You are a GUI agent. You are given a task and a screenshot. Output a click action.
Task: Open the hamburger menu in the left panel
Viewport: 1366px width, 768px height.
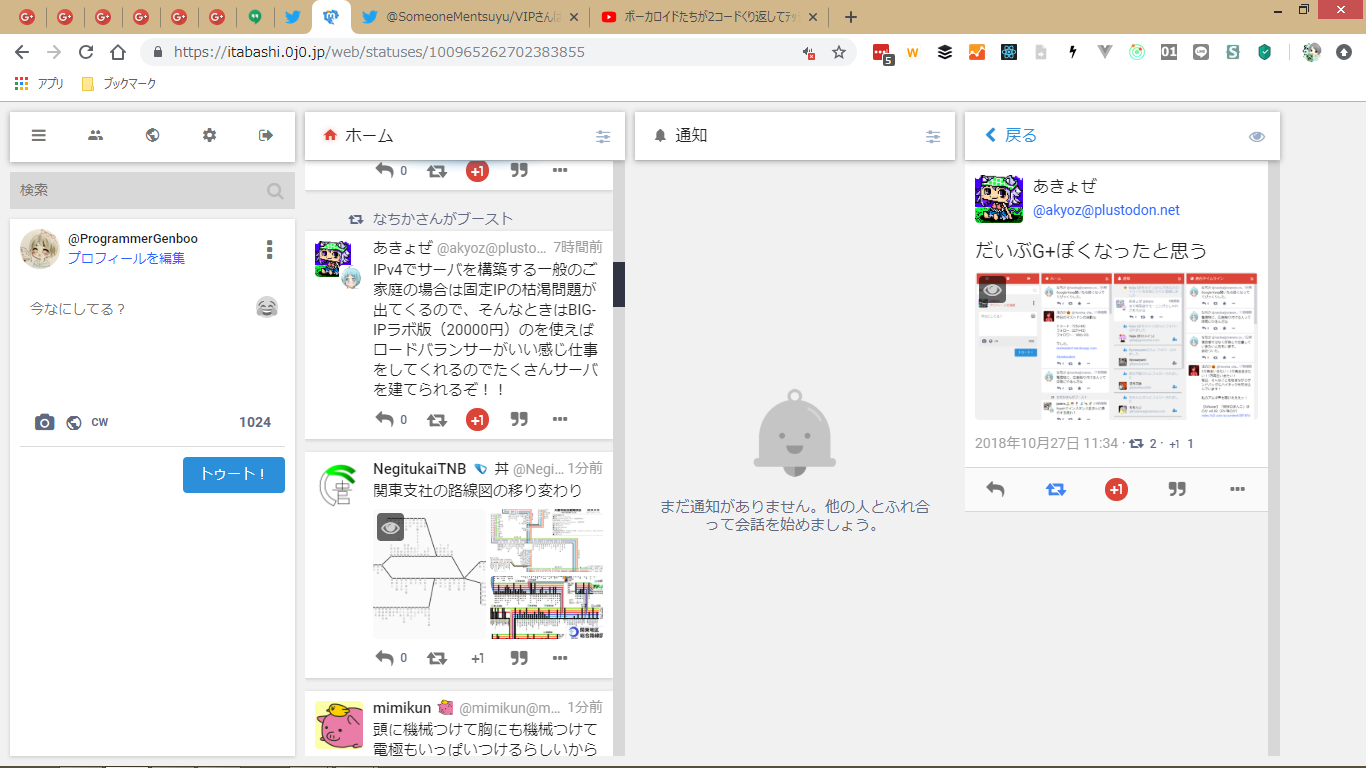[39, 135]
